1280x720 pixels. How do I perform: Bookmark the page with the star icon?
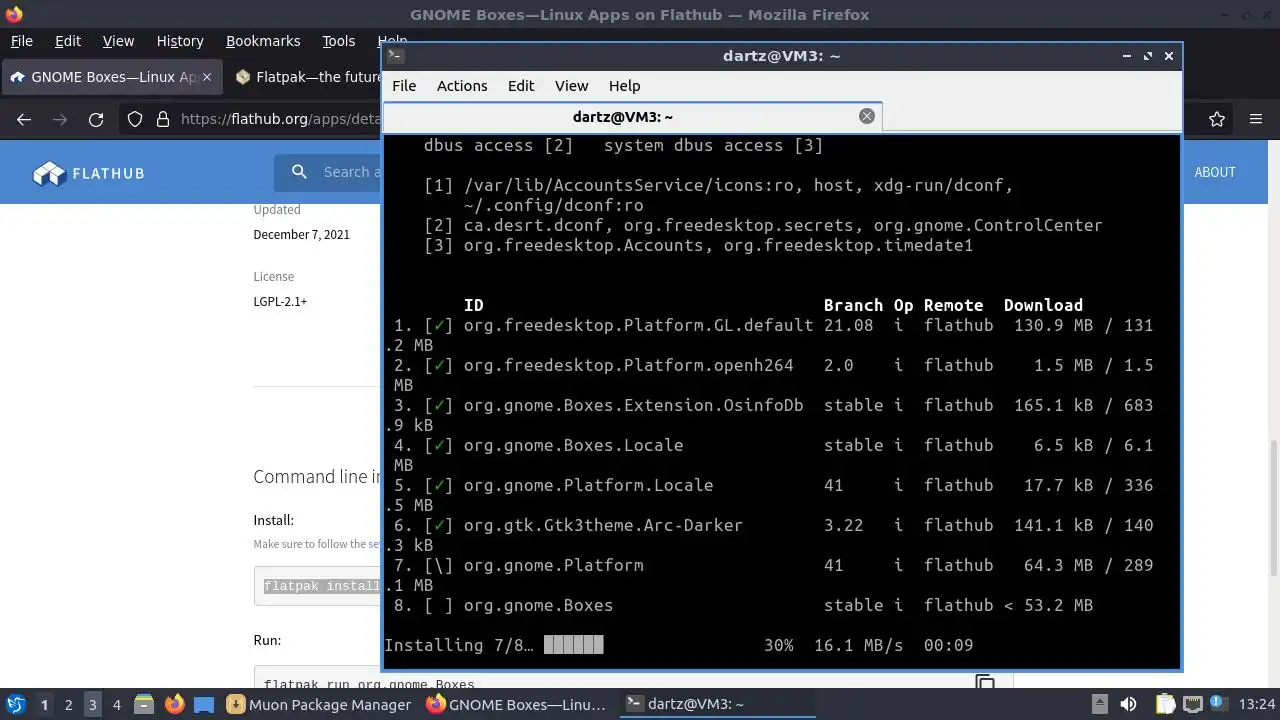point(1217,119)
